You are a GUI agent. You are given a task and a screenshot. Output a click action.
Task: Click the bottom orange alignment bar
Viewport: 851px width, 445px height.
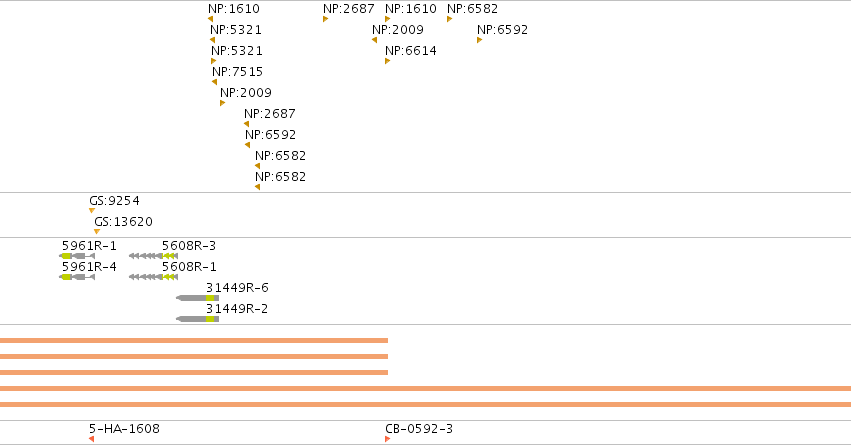click(x=426, y=404)
